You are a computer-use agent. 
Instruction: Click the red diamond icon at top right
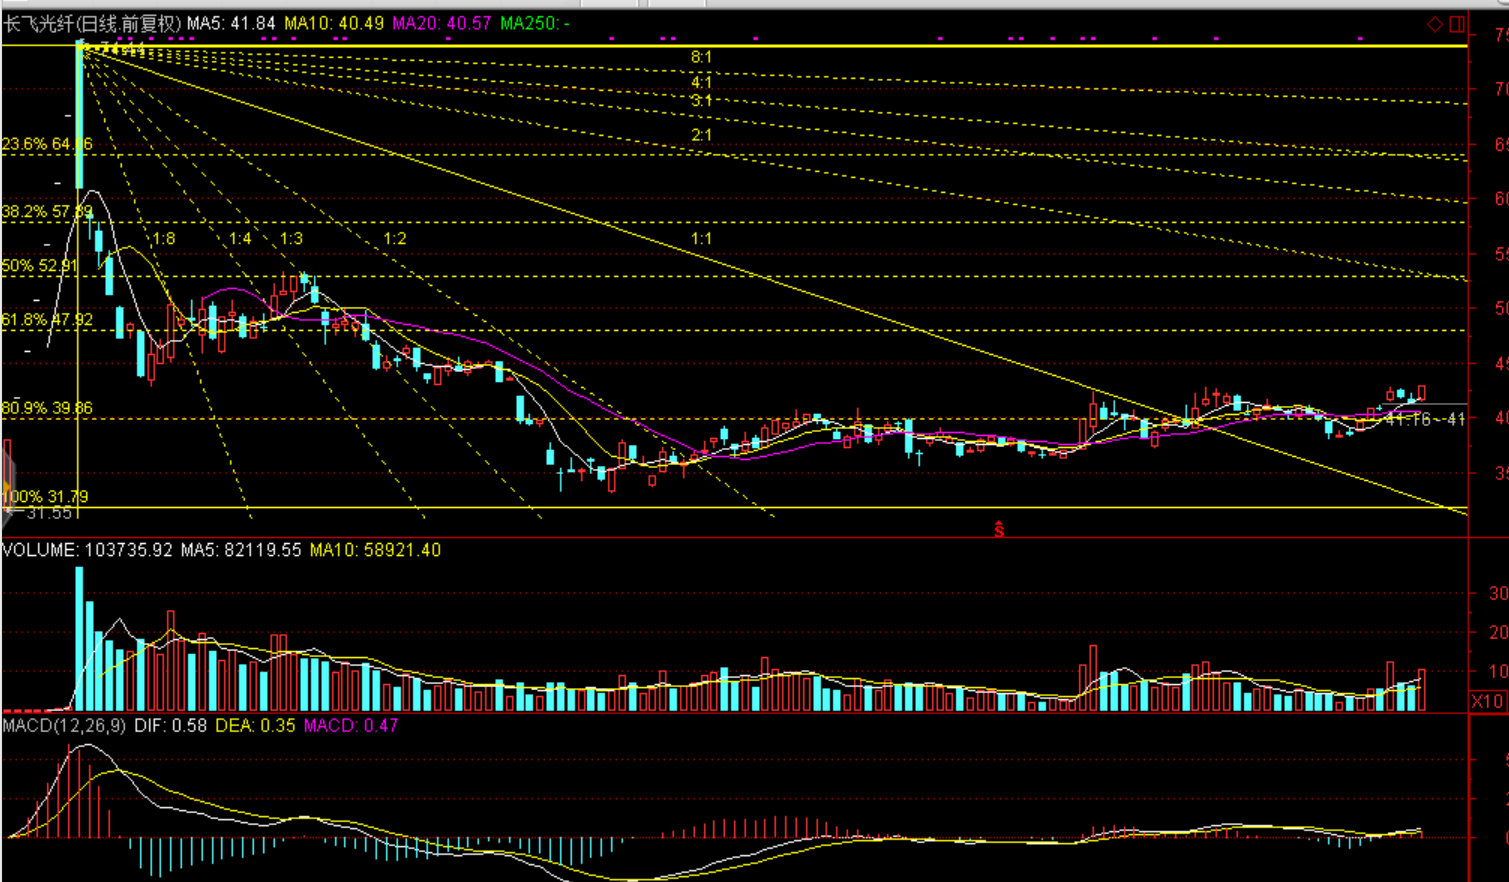1434,23
